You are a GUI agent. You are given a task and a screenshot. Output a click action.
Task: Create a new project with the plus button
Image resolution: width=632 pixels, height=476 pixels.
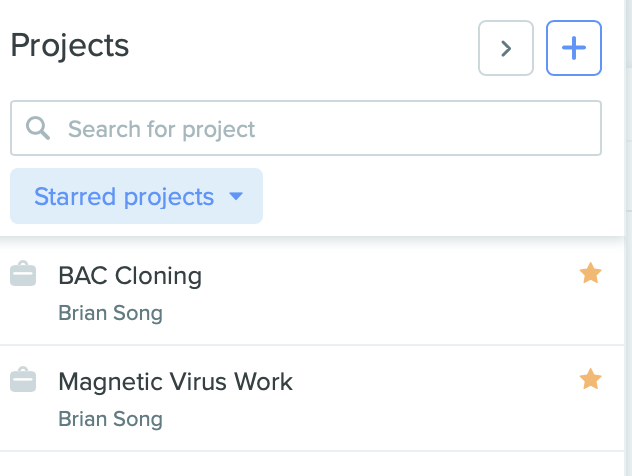(574, 48)
